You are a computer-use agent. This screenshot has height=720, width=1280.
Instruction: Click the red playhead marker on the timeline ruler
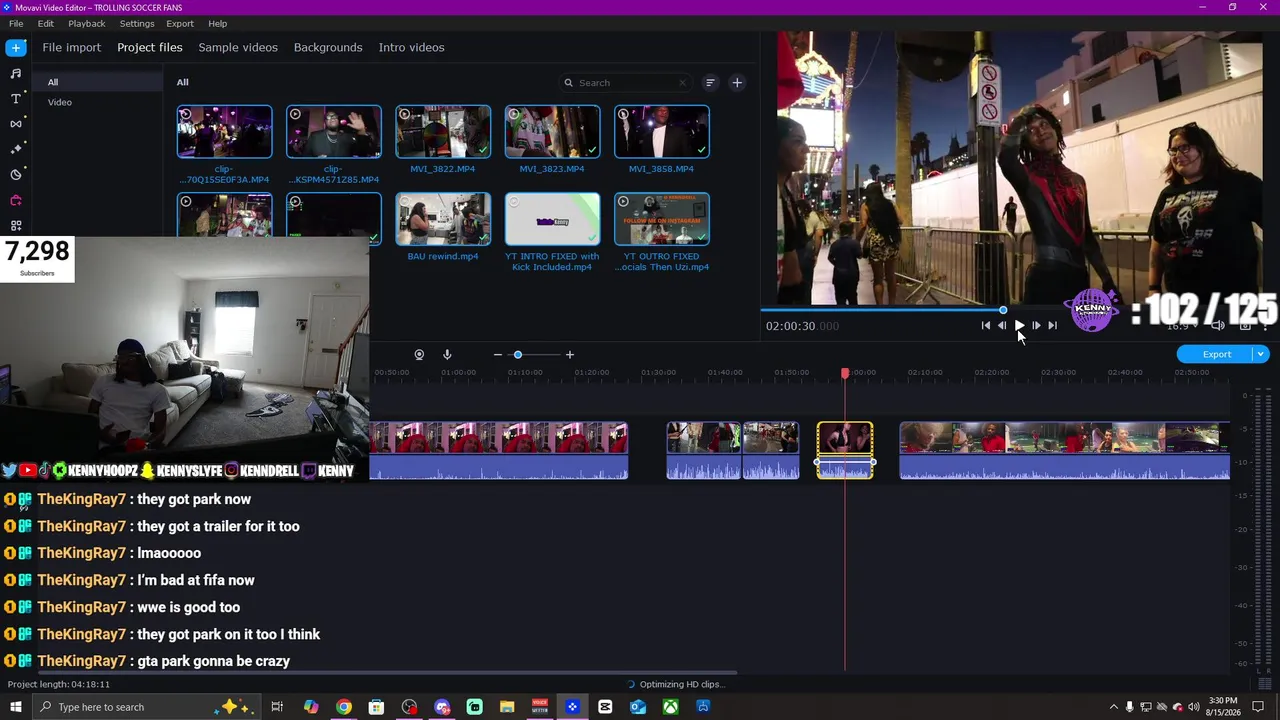click(845, 373)
